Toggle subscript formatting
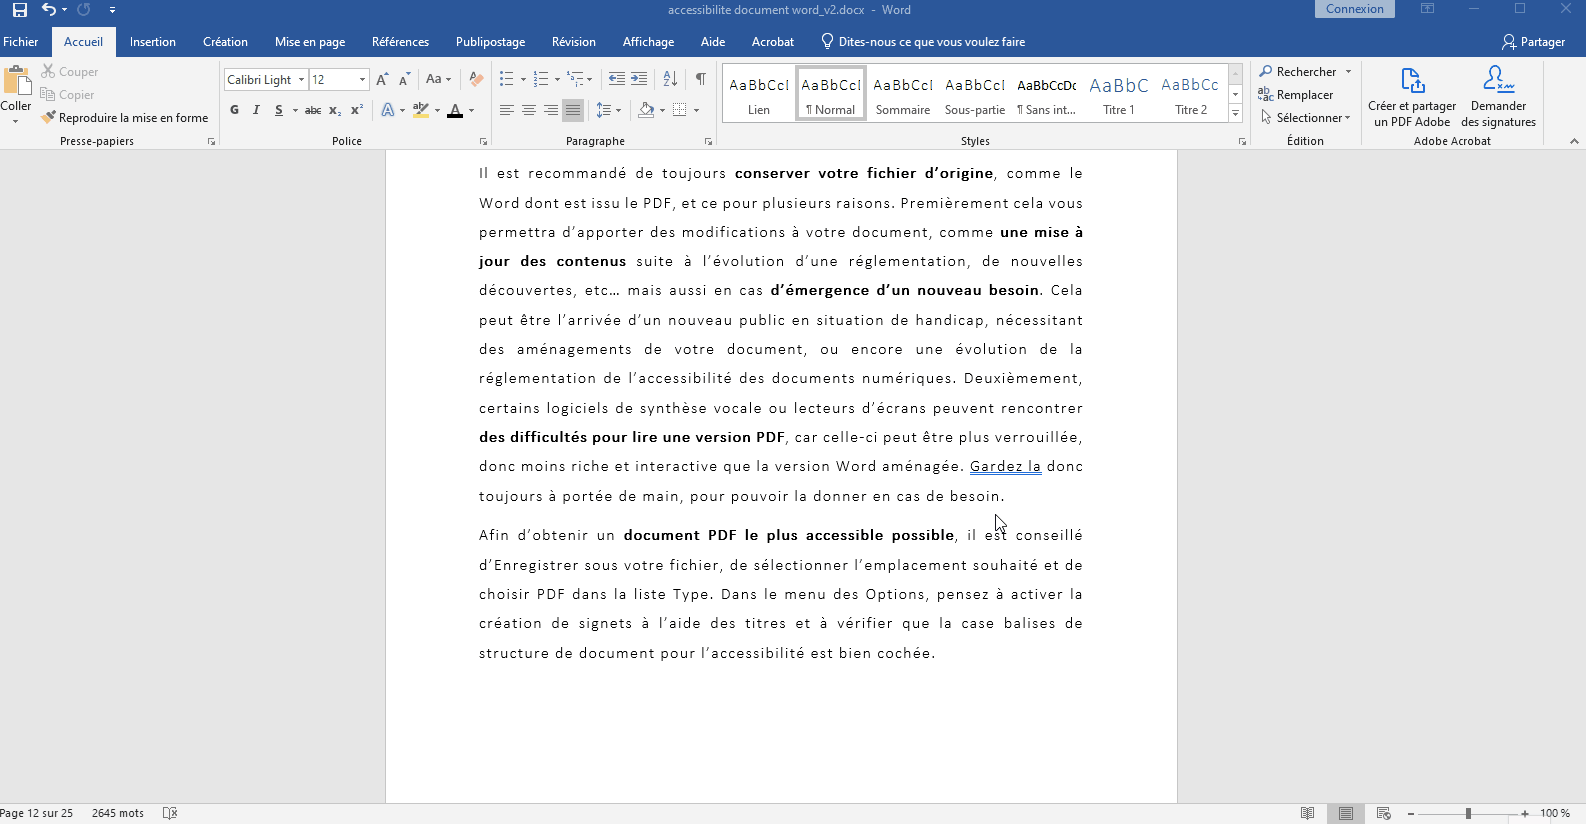The height and width of the screenshot is (824, 1586). (x=335, y=110)
